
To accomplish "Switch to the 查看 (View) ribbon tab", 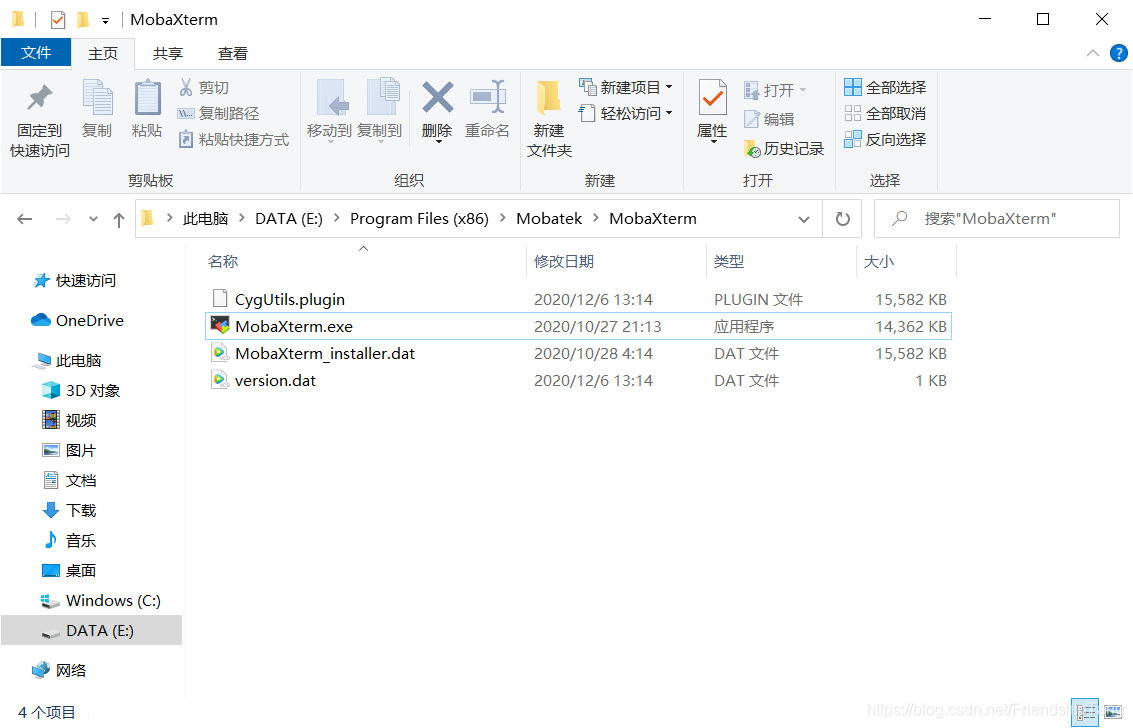I will pyautogui.click(x=233, y=53).
